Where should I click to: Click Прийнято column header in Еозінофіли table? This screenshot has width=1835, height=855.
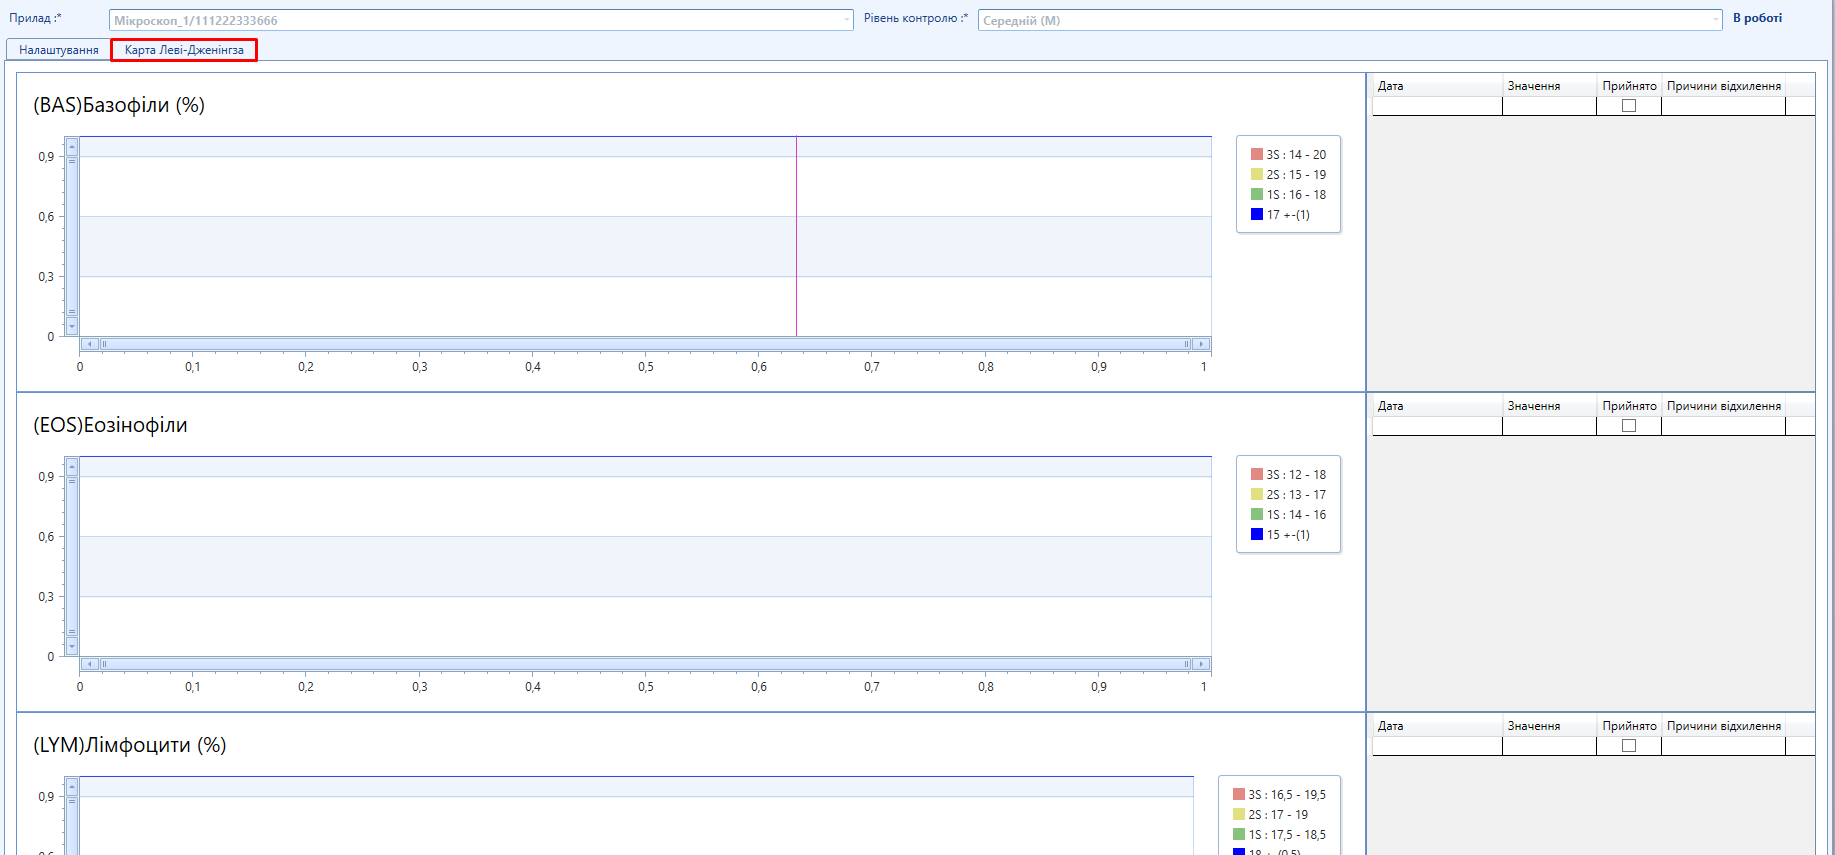(x=1629, y=406)
